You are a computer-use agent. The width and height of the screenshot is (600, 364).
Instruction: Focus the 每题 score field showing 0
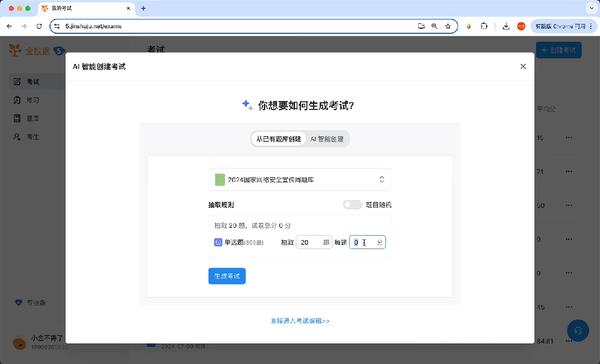(x=367, y=242)
